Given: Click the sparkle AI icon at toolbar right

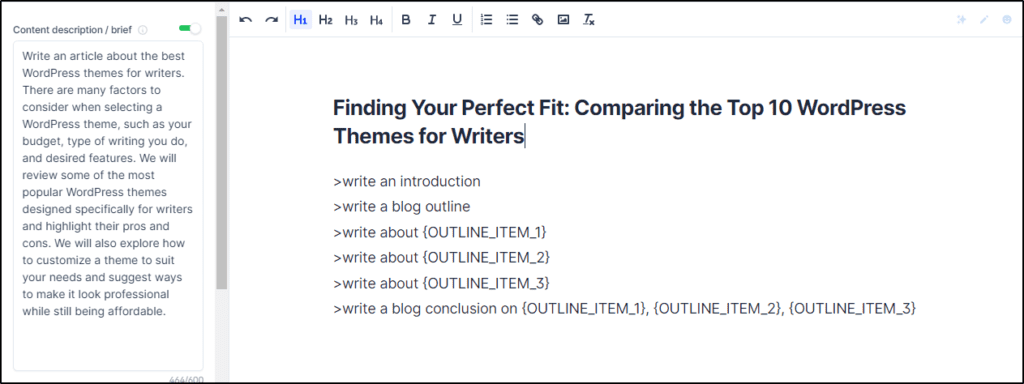Looking at the screenshot, I should point(961,20).
